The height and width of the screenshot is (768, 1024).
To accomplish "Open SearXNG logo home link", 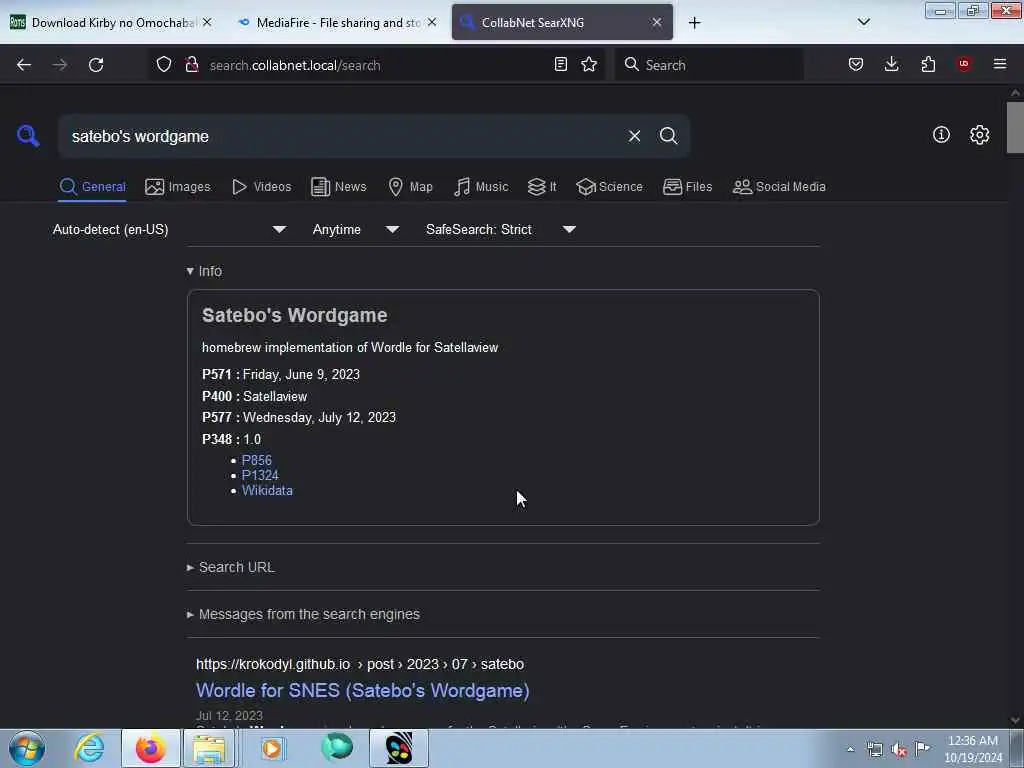I will [x=28, y=136].
